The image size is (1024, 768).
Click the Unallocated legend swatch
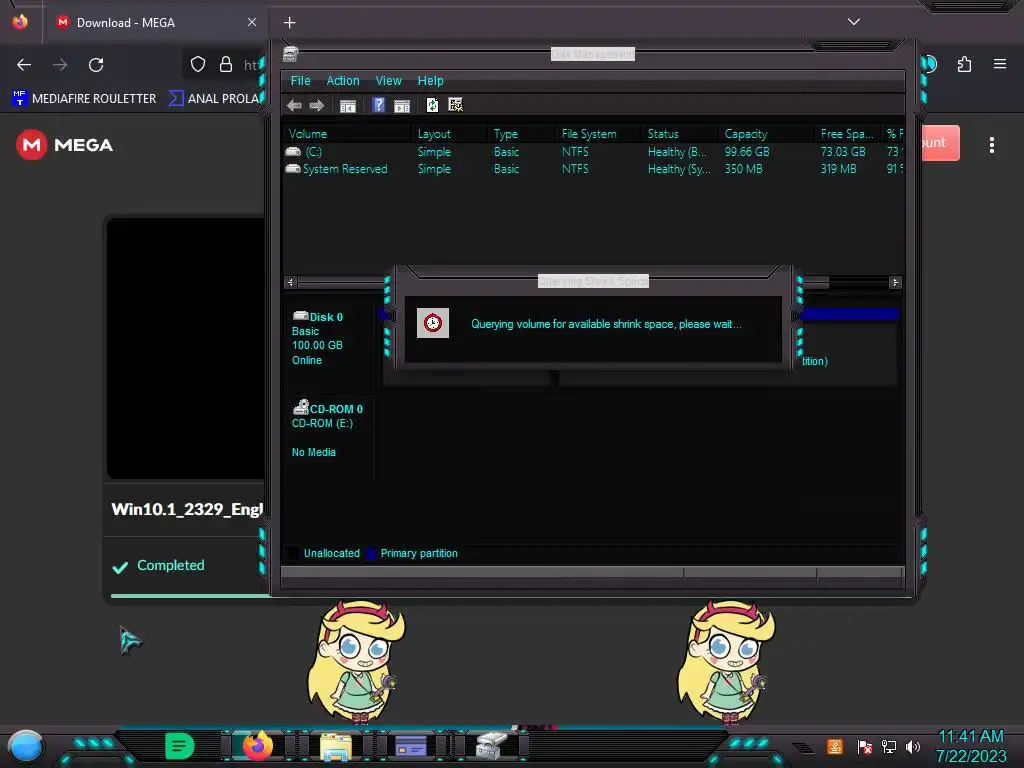pos(294,553)
